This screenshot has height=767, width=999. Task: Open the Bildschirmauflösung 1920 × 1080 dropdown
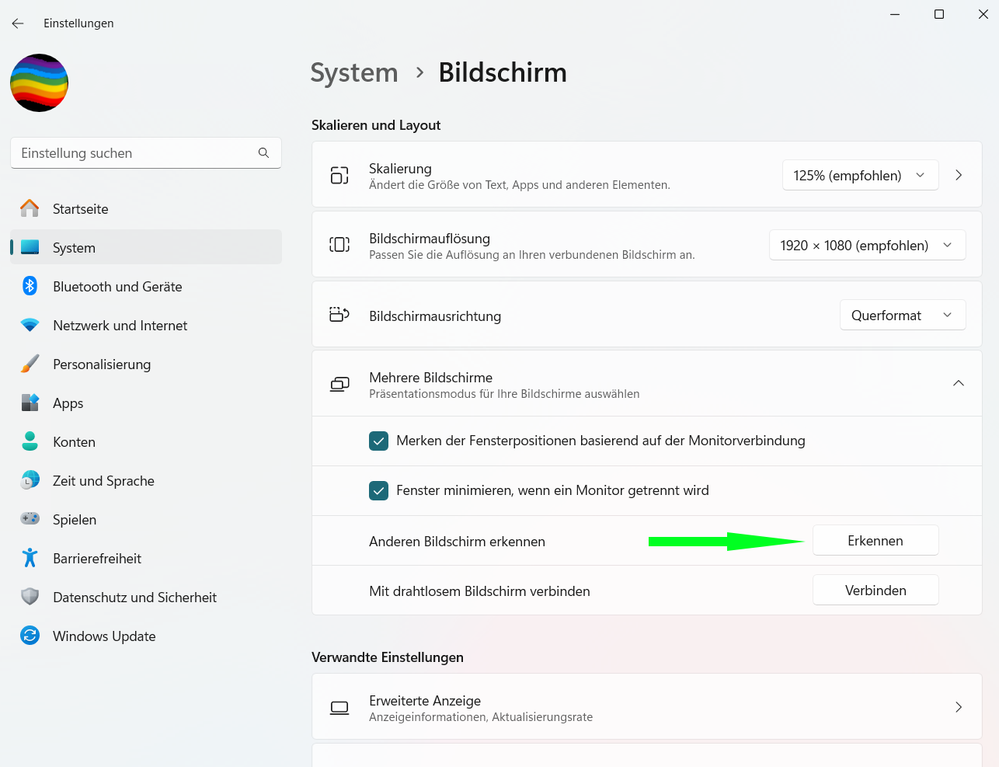point(867,245)
